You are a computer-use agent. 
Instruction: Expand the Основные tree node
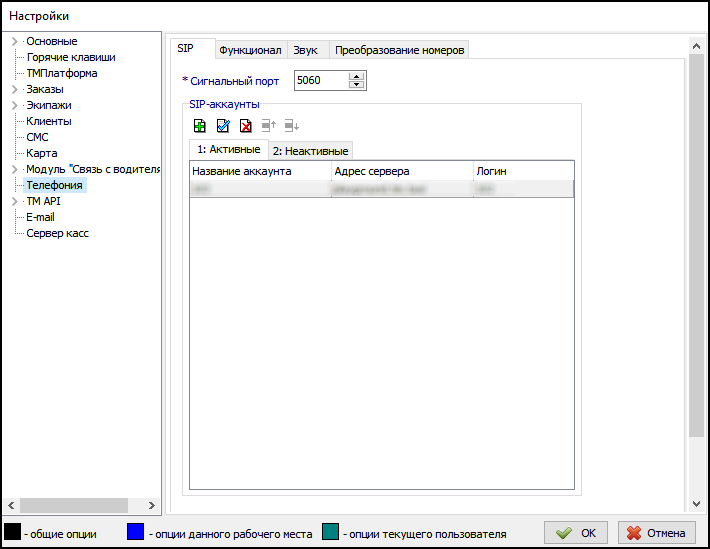[x=13, y=42]
